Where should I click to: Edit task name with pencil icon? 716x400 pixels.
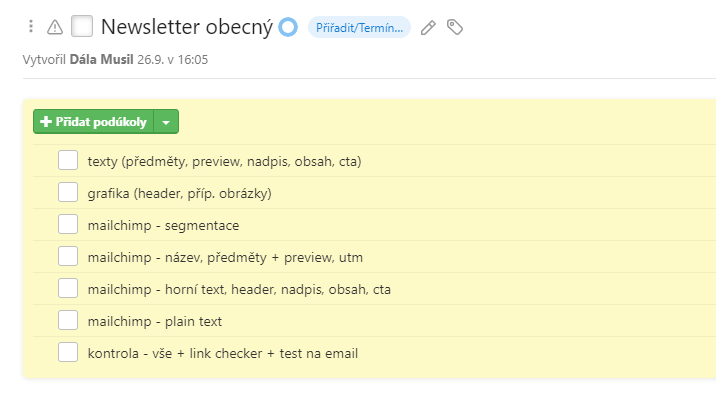tap(428, 27)
